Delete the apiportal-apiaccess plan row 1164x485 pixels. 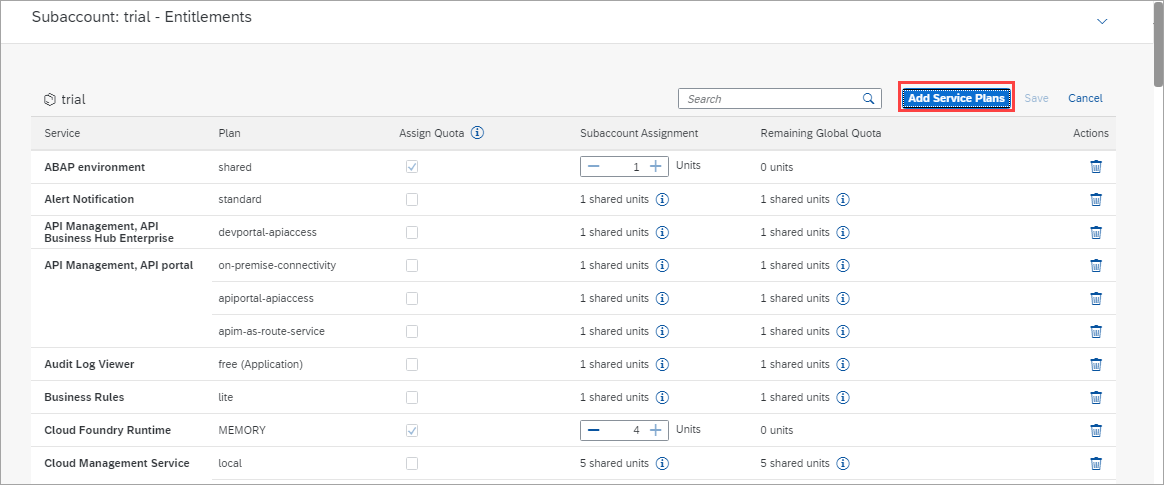[x=1095, y=298]
